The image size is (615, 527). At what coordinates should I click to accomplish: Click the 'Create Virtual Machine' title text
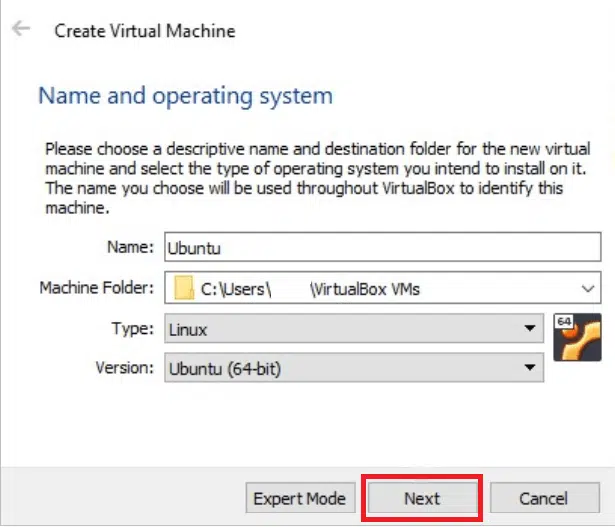tap(145, 31)
